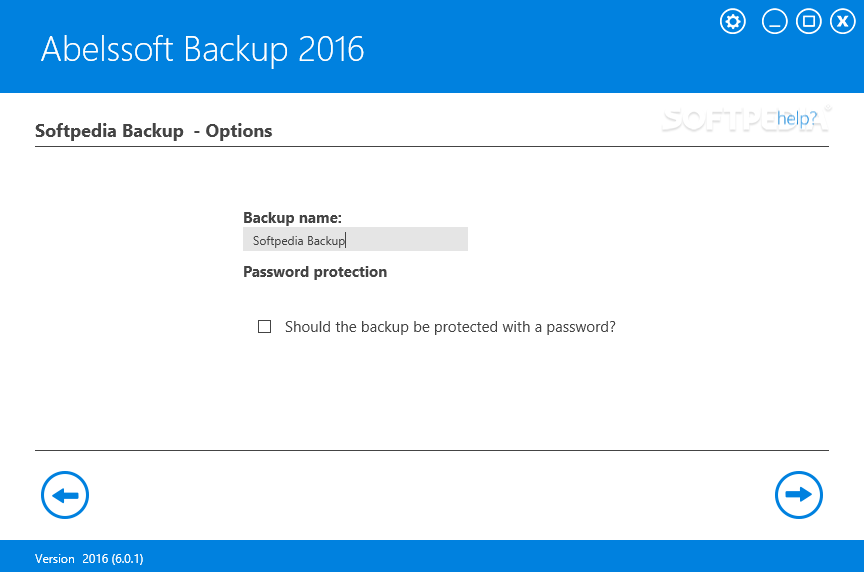Click the word 'Version' in the footer
The image size is (864, 572).
55,559
